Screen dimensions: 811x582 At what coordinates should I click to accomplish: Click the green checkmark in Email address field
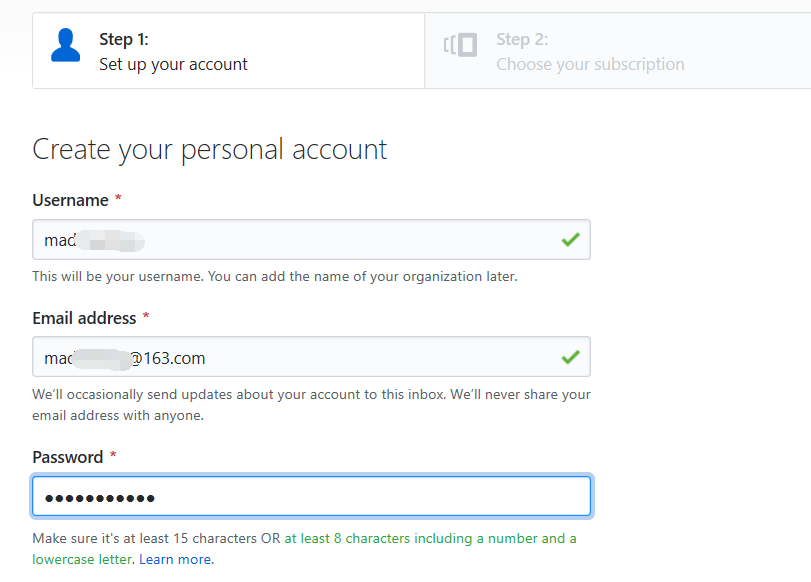(570, 357)
